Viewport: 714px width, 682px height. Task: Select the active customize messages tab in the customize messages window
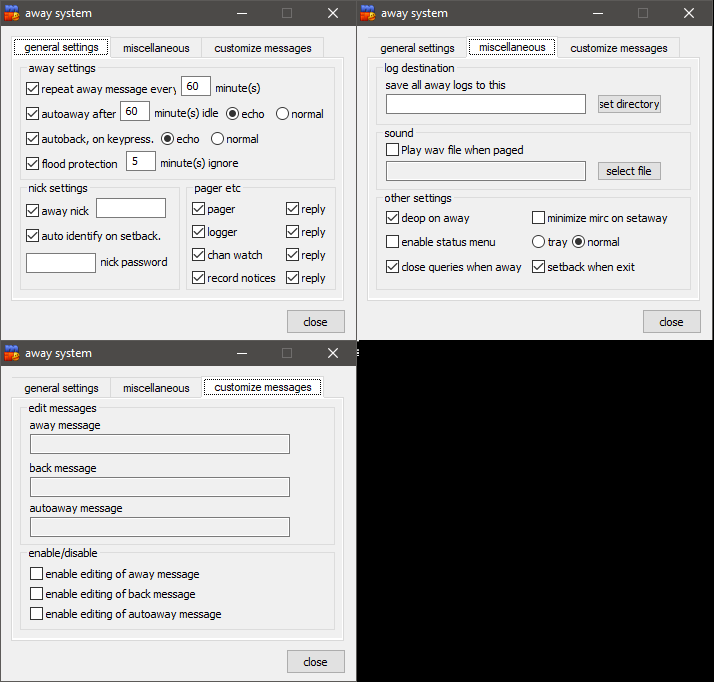tap(263, 387)
